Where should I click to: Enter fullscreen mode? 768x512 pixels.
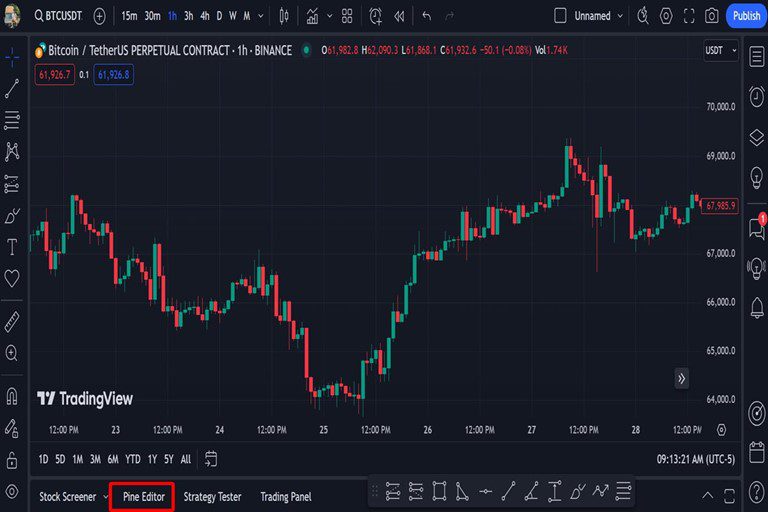tap(689, 16)
